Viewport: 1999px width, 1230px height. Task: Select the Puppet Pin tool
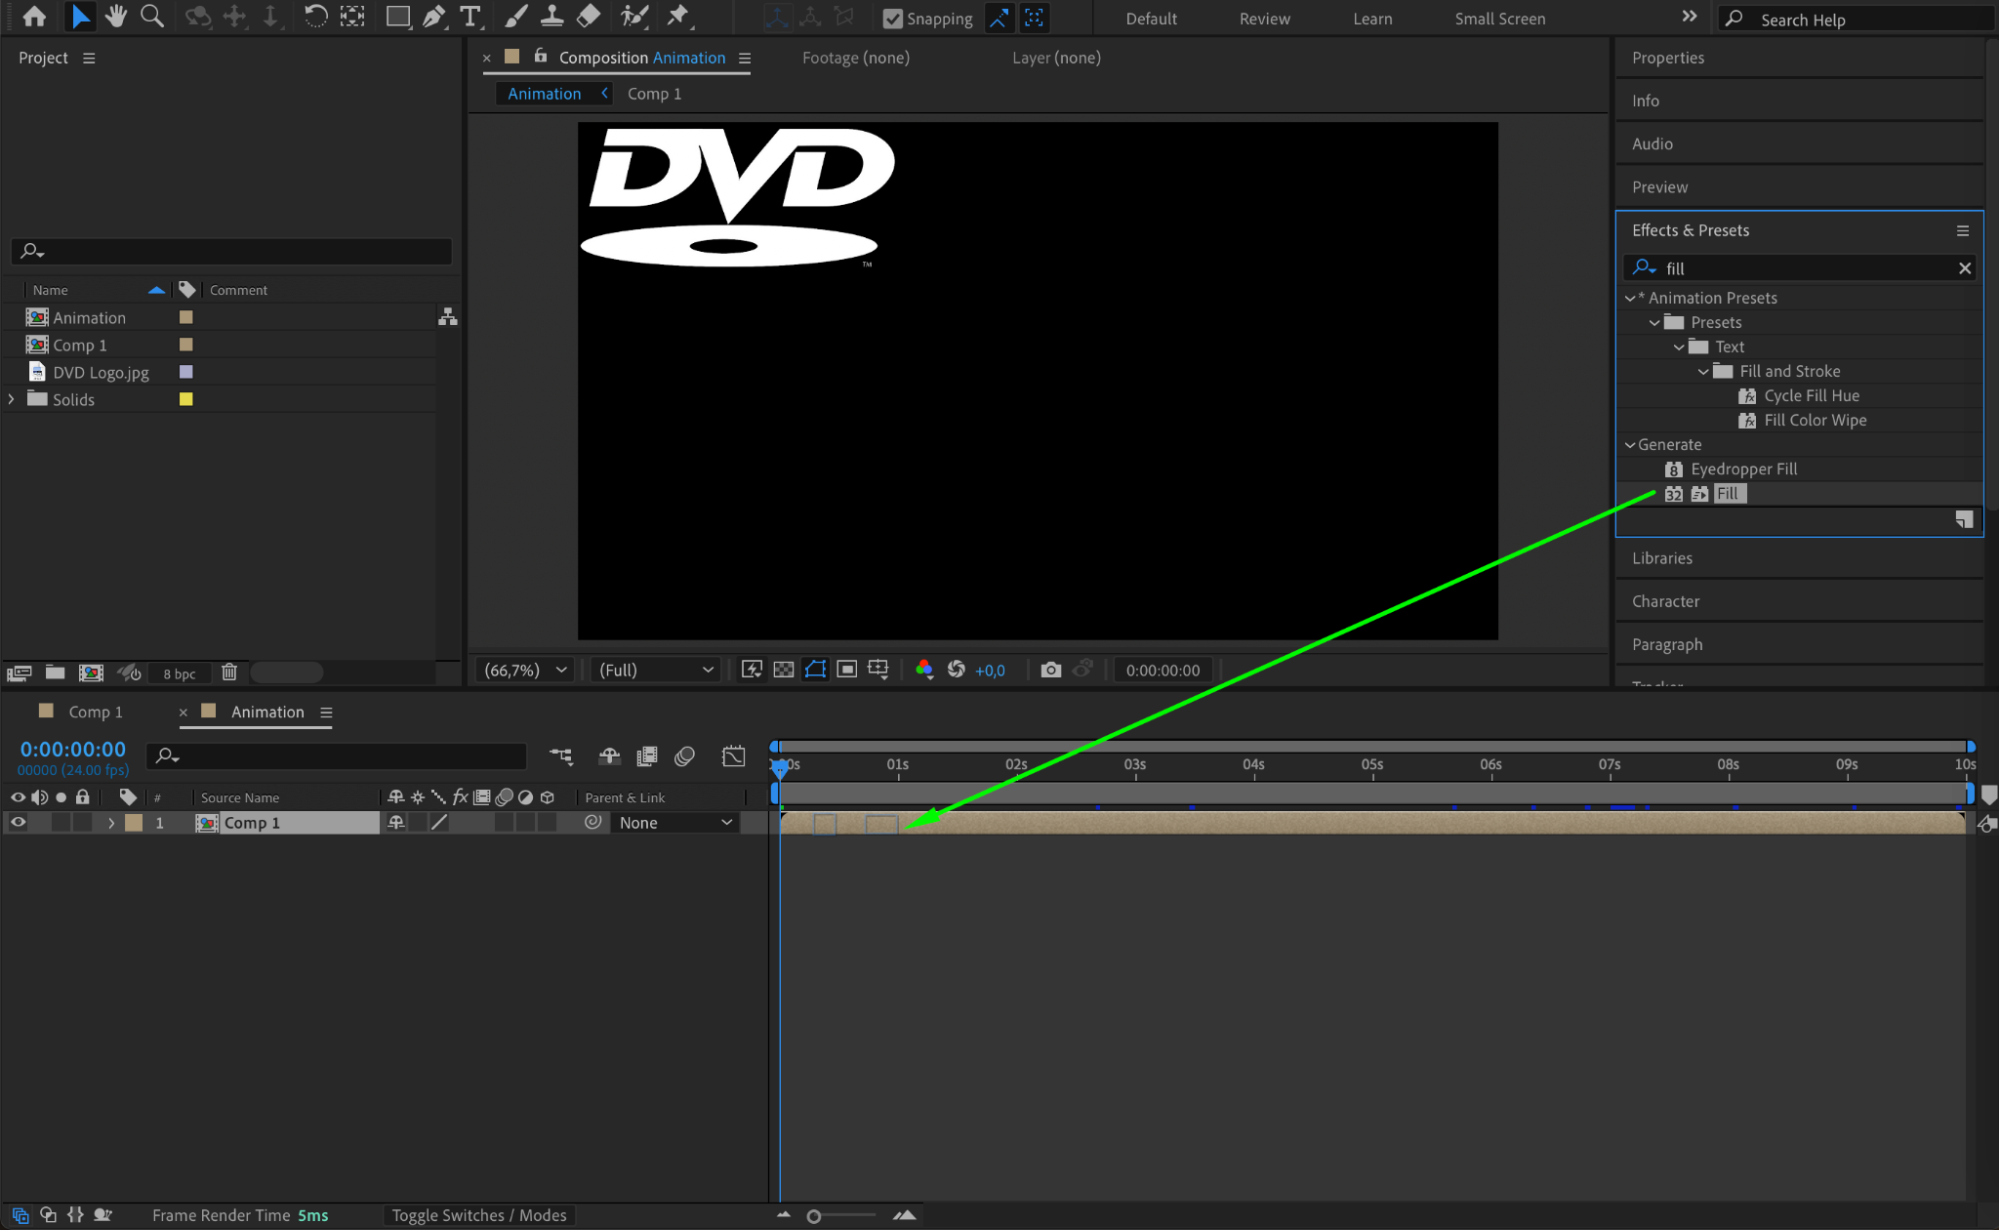(x=679, y=16)
